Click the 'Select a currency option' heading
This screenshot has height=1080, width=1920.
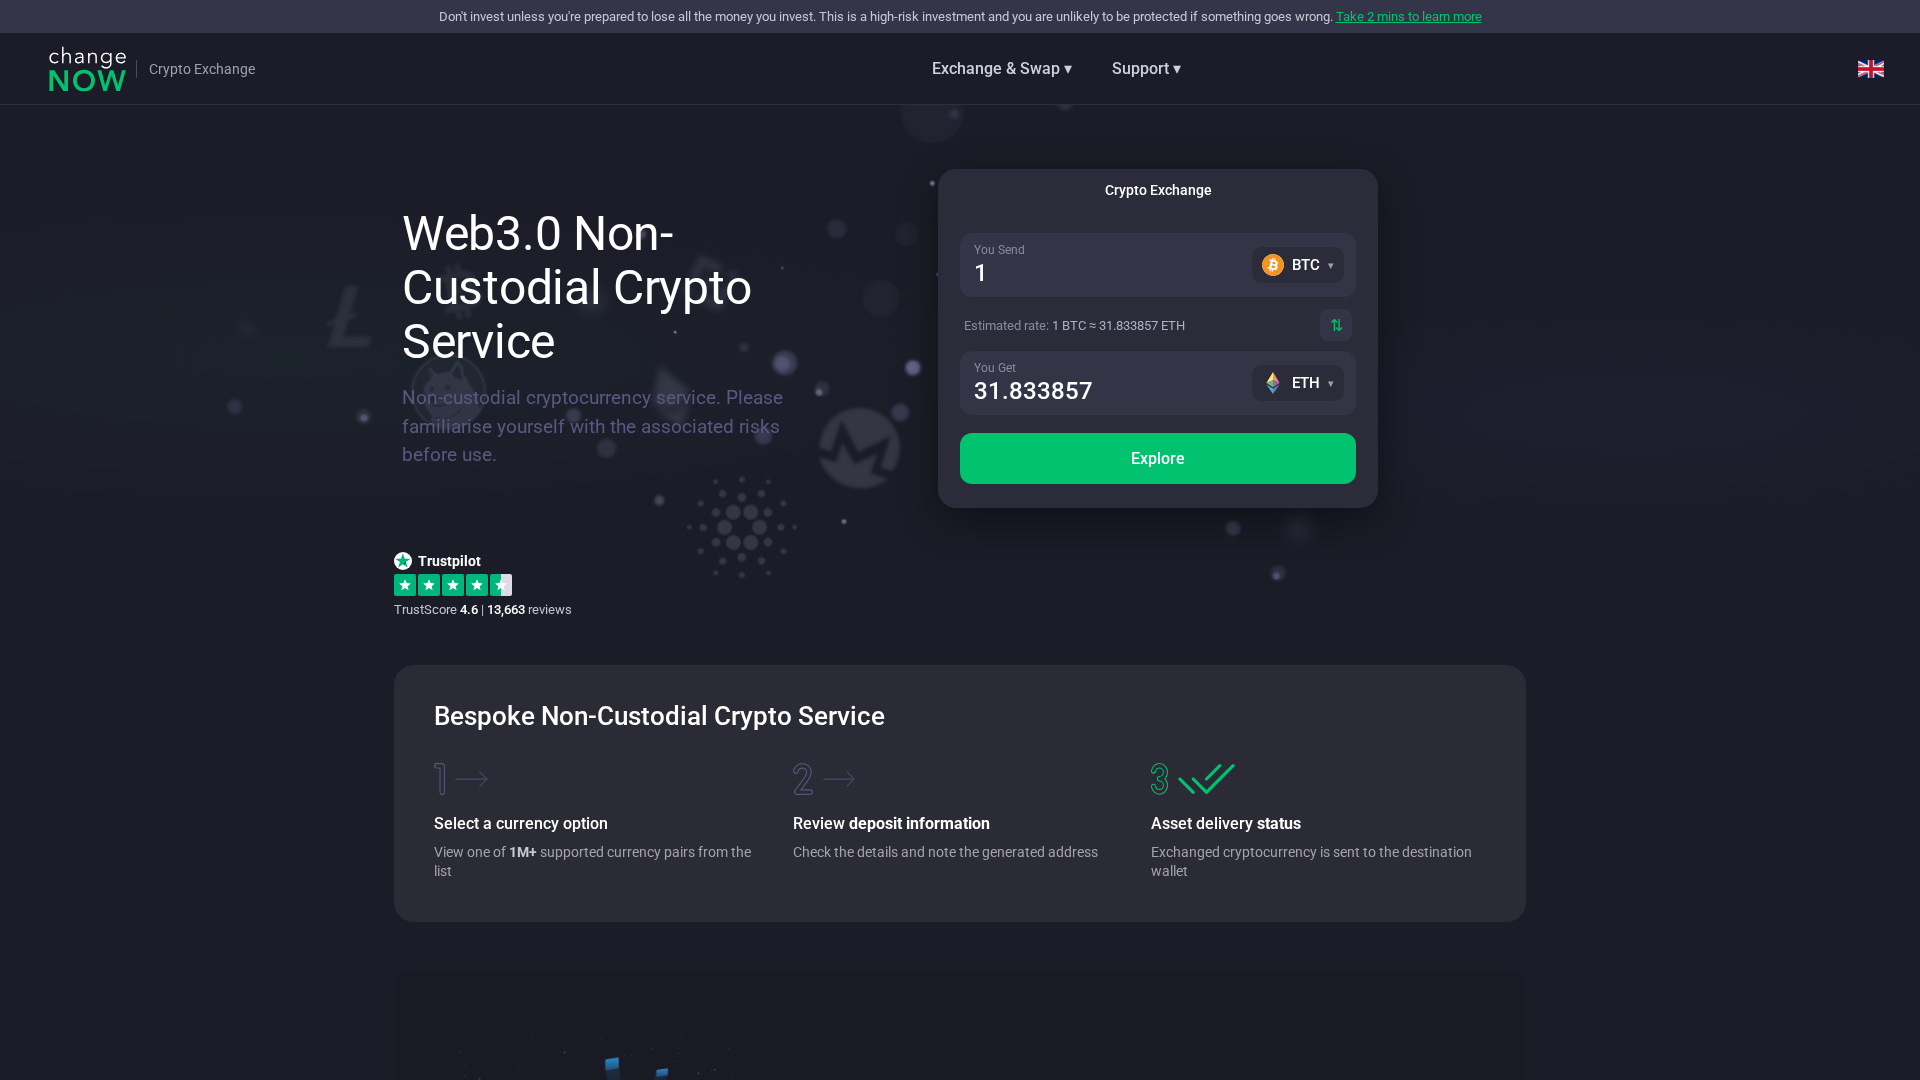[520, 824]
